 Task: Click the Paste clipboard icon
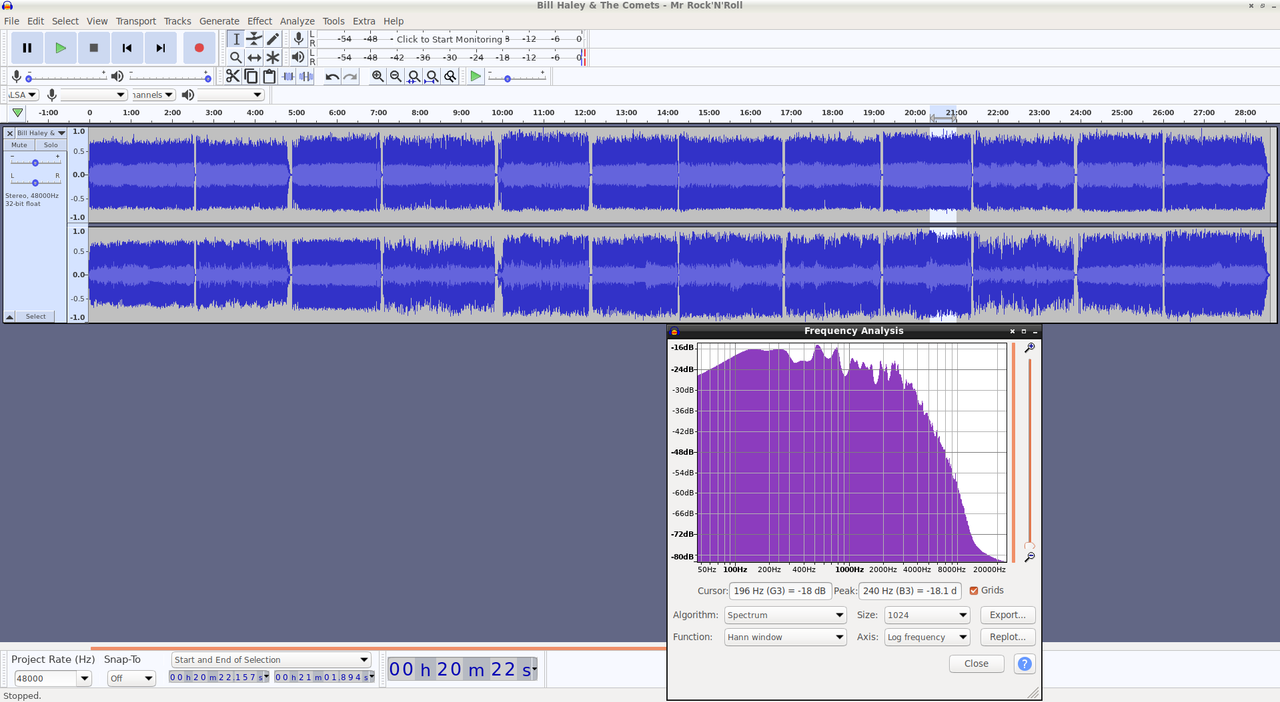click(x=269, y=76)
